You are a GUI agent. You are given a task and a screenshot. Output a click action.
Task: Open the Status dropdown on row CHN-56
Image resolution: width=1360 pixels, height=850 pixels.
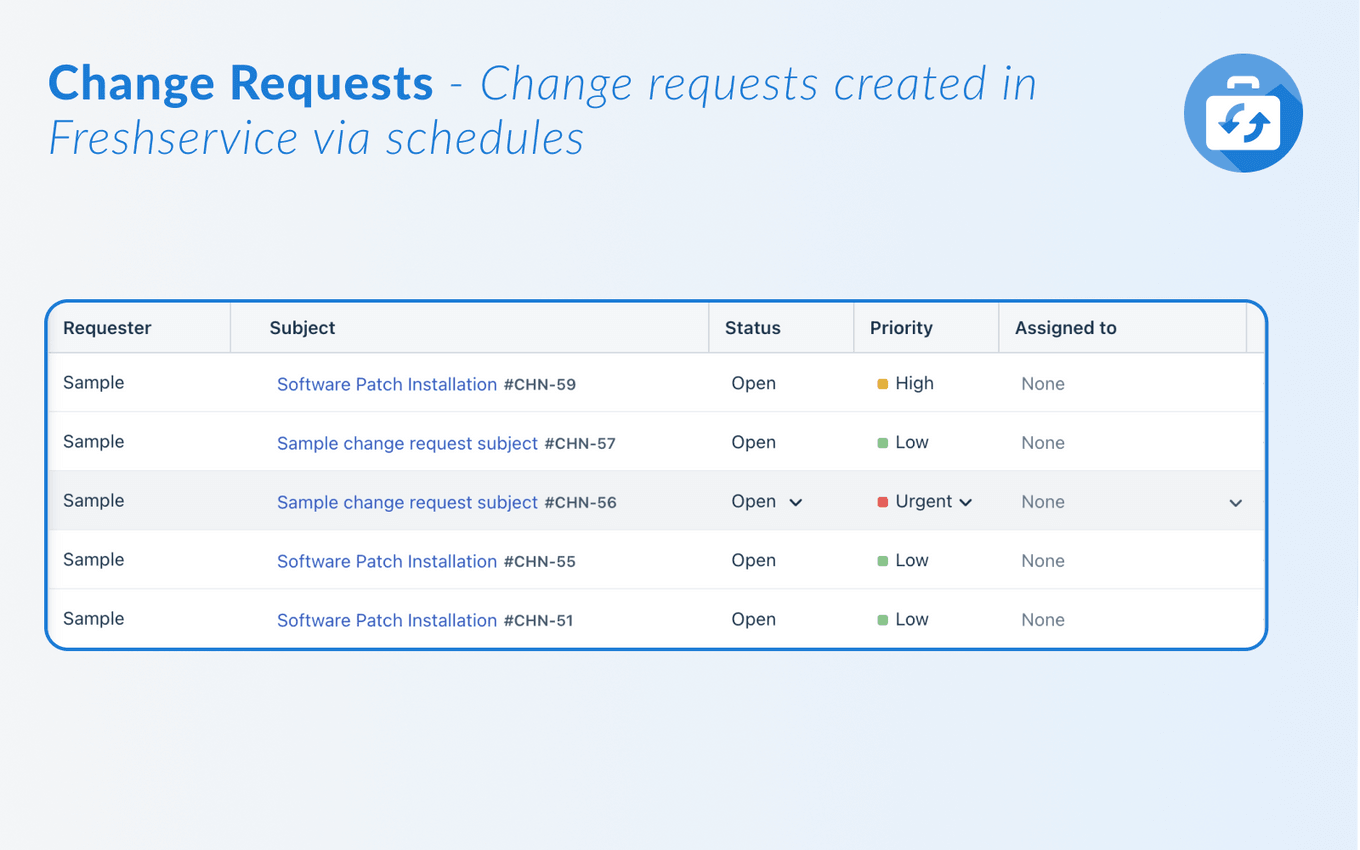pos(795,502)
